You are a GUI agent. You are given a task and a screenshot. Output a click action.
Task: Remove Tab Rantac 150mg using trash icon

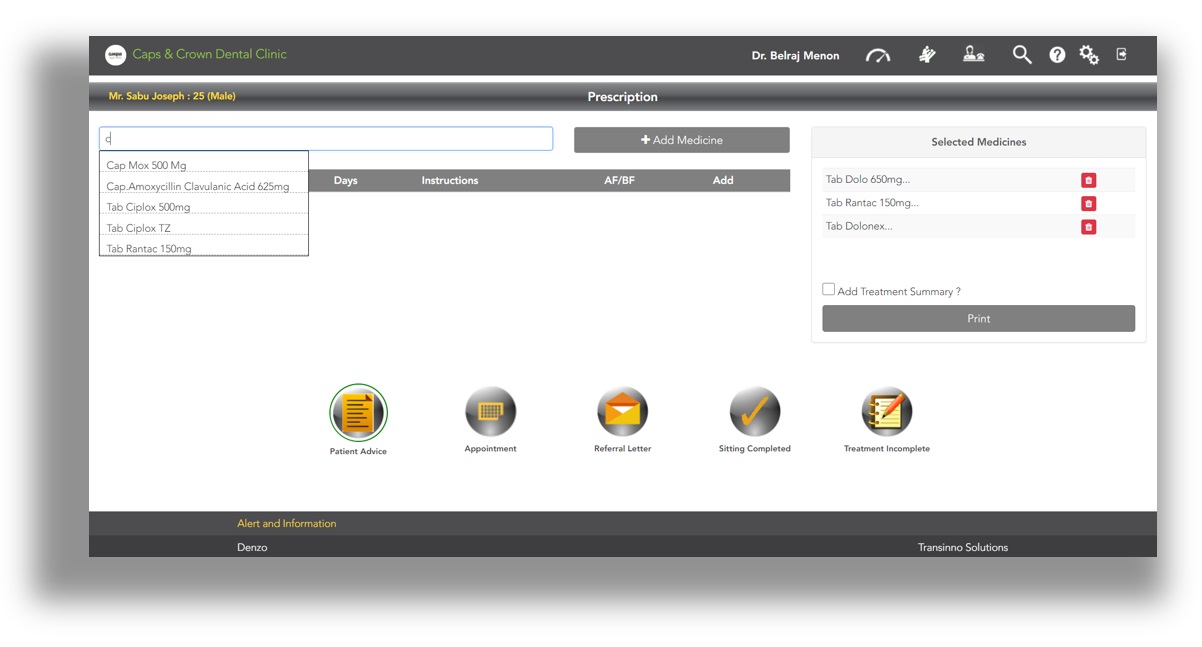tap(1088, 203)
